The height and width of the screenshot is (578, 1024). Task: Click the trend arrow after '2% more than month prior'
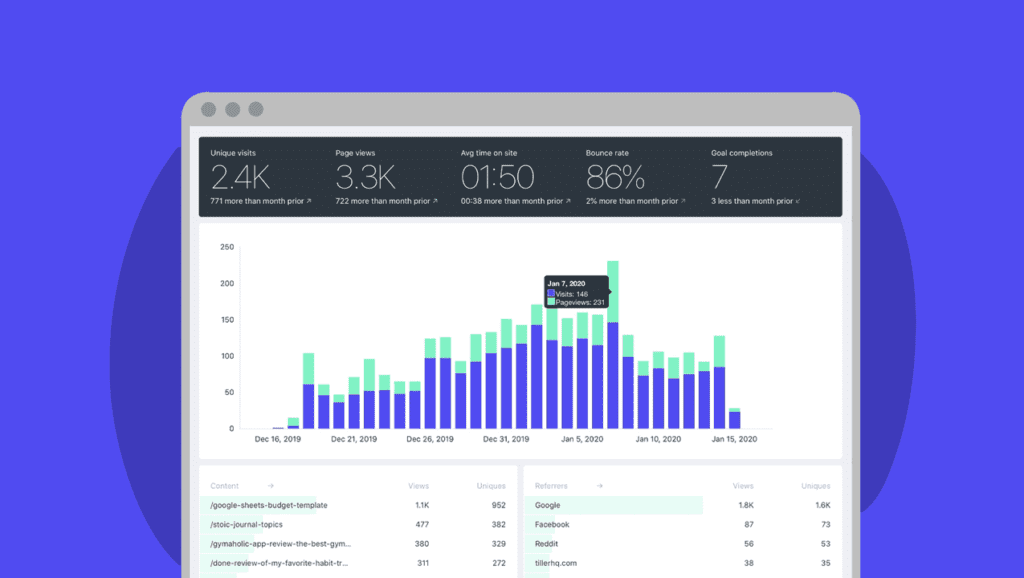683,201
